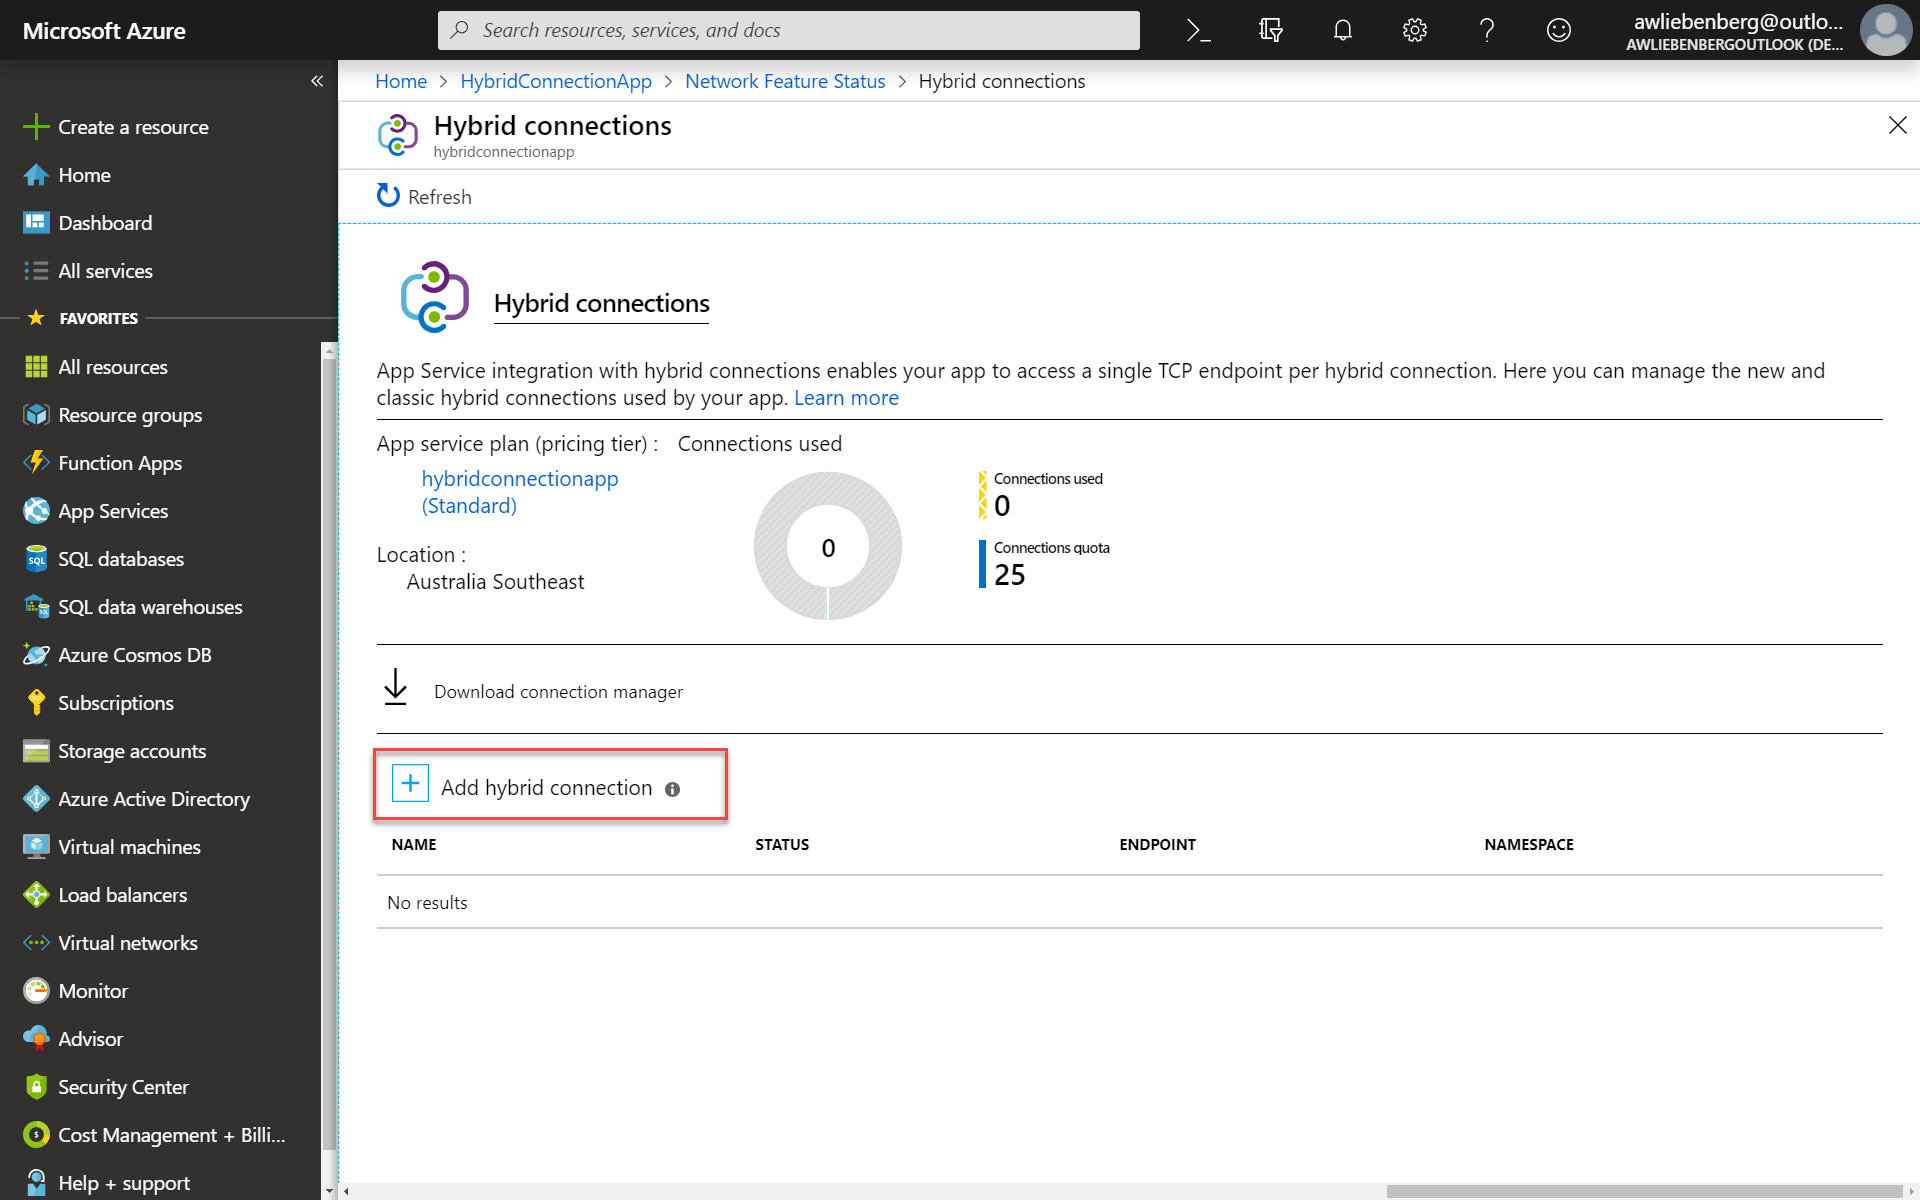Click the Advisor icon
This screenshot has width=1920, height=1200.
[36, 1039]
